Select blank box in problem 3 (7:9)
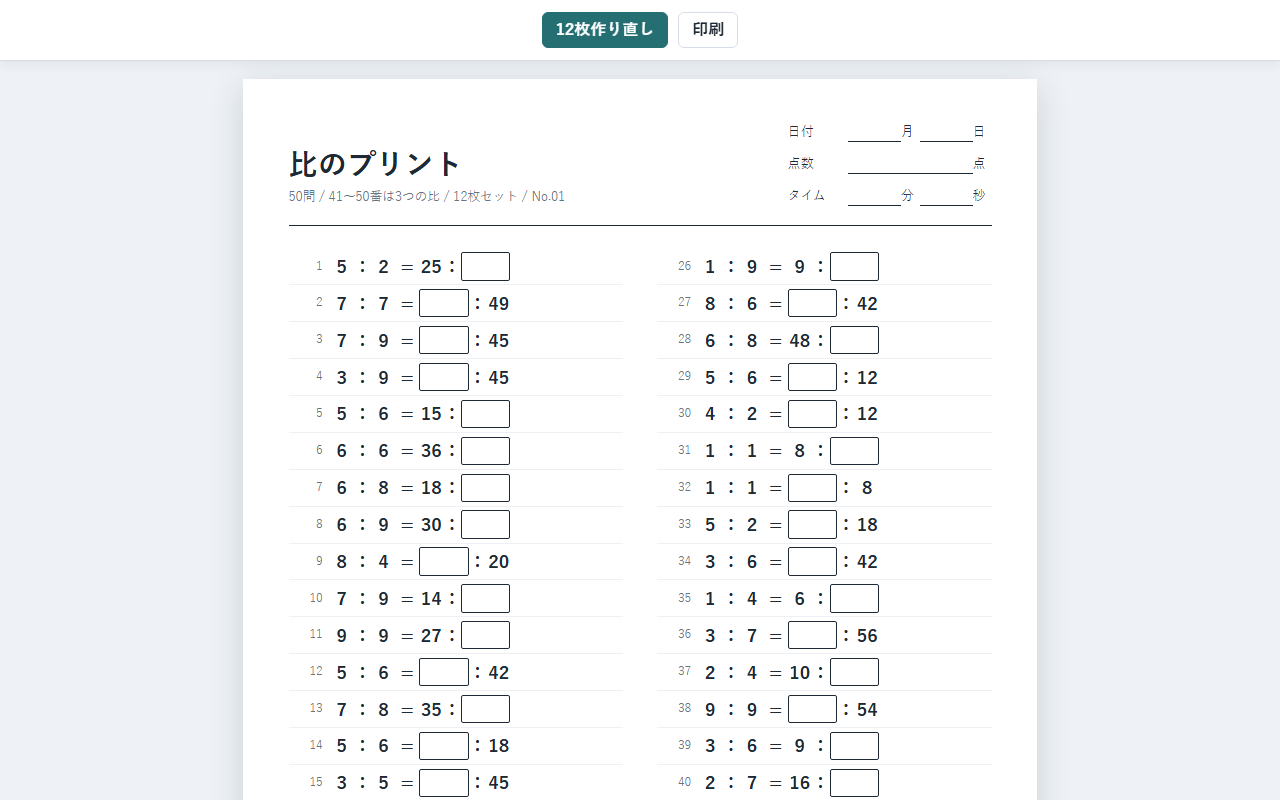The image size is (1280, 800). 444,340
